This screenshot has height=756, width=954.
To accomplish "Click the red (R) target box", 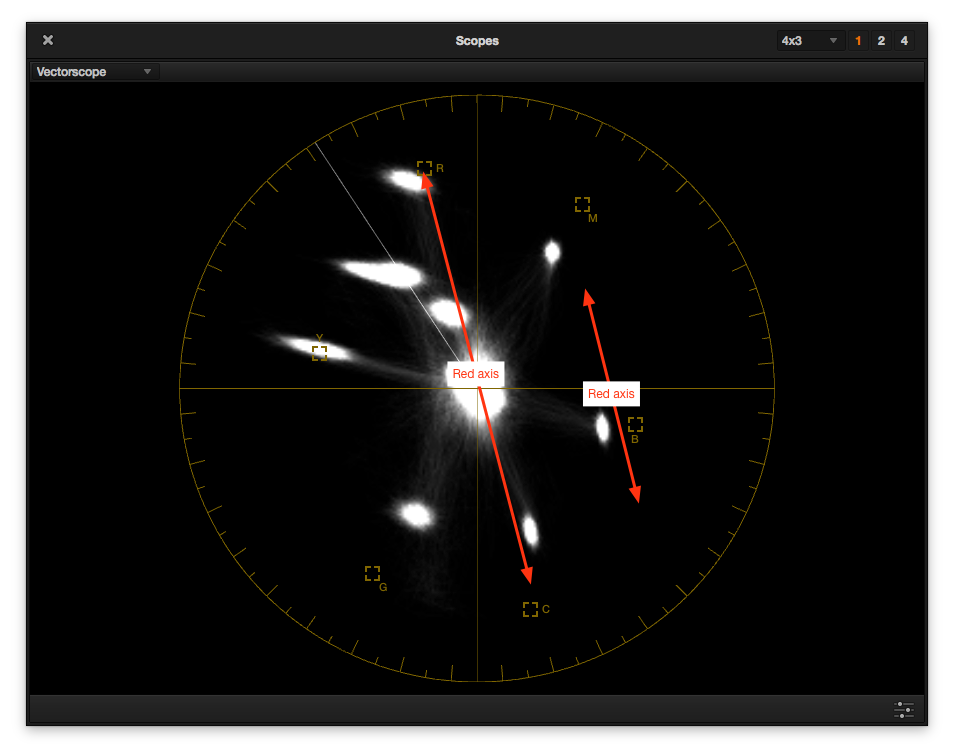I will click(x=425, y=169).
